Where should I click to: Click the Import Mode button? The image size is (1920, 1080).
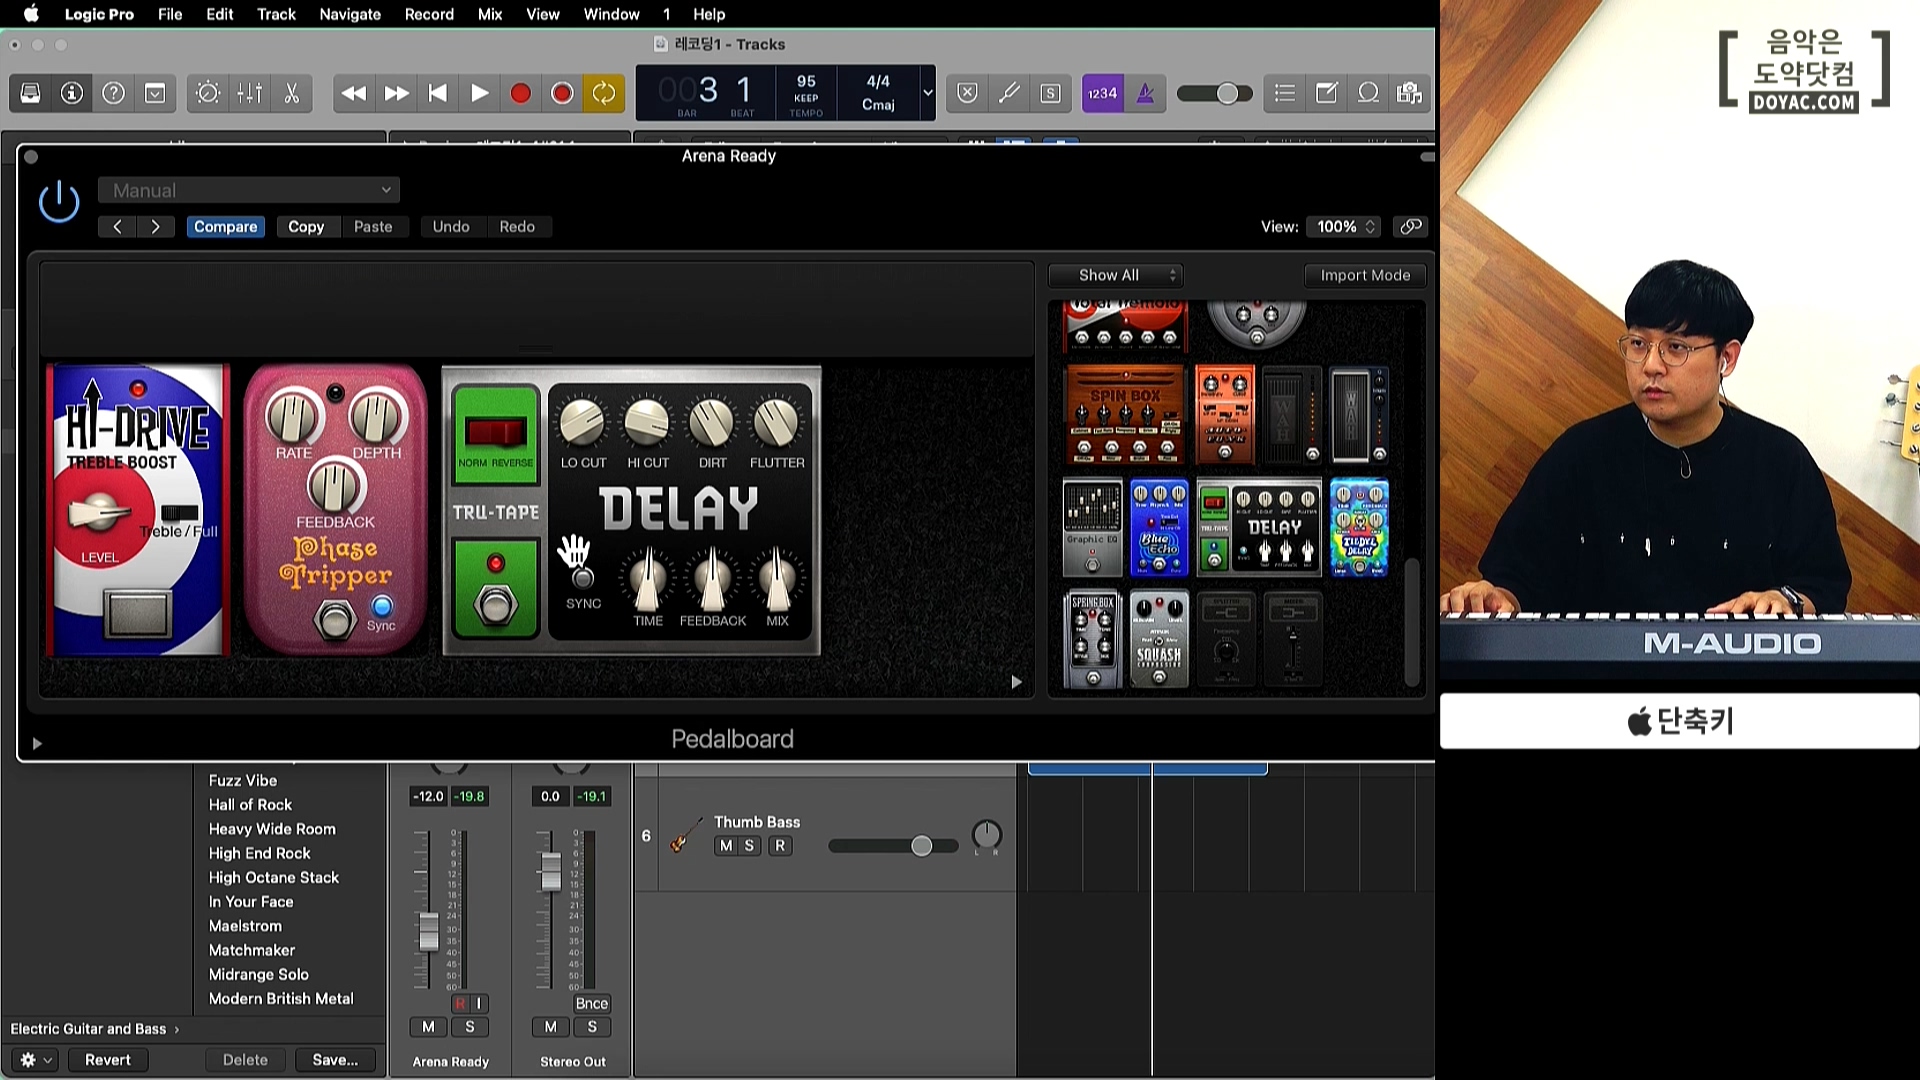point(1365,275)
